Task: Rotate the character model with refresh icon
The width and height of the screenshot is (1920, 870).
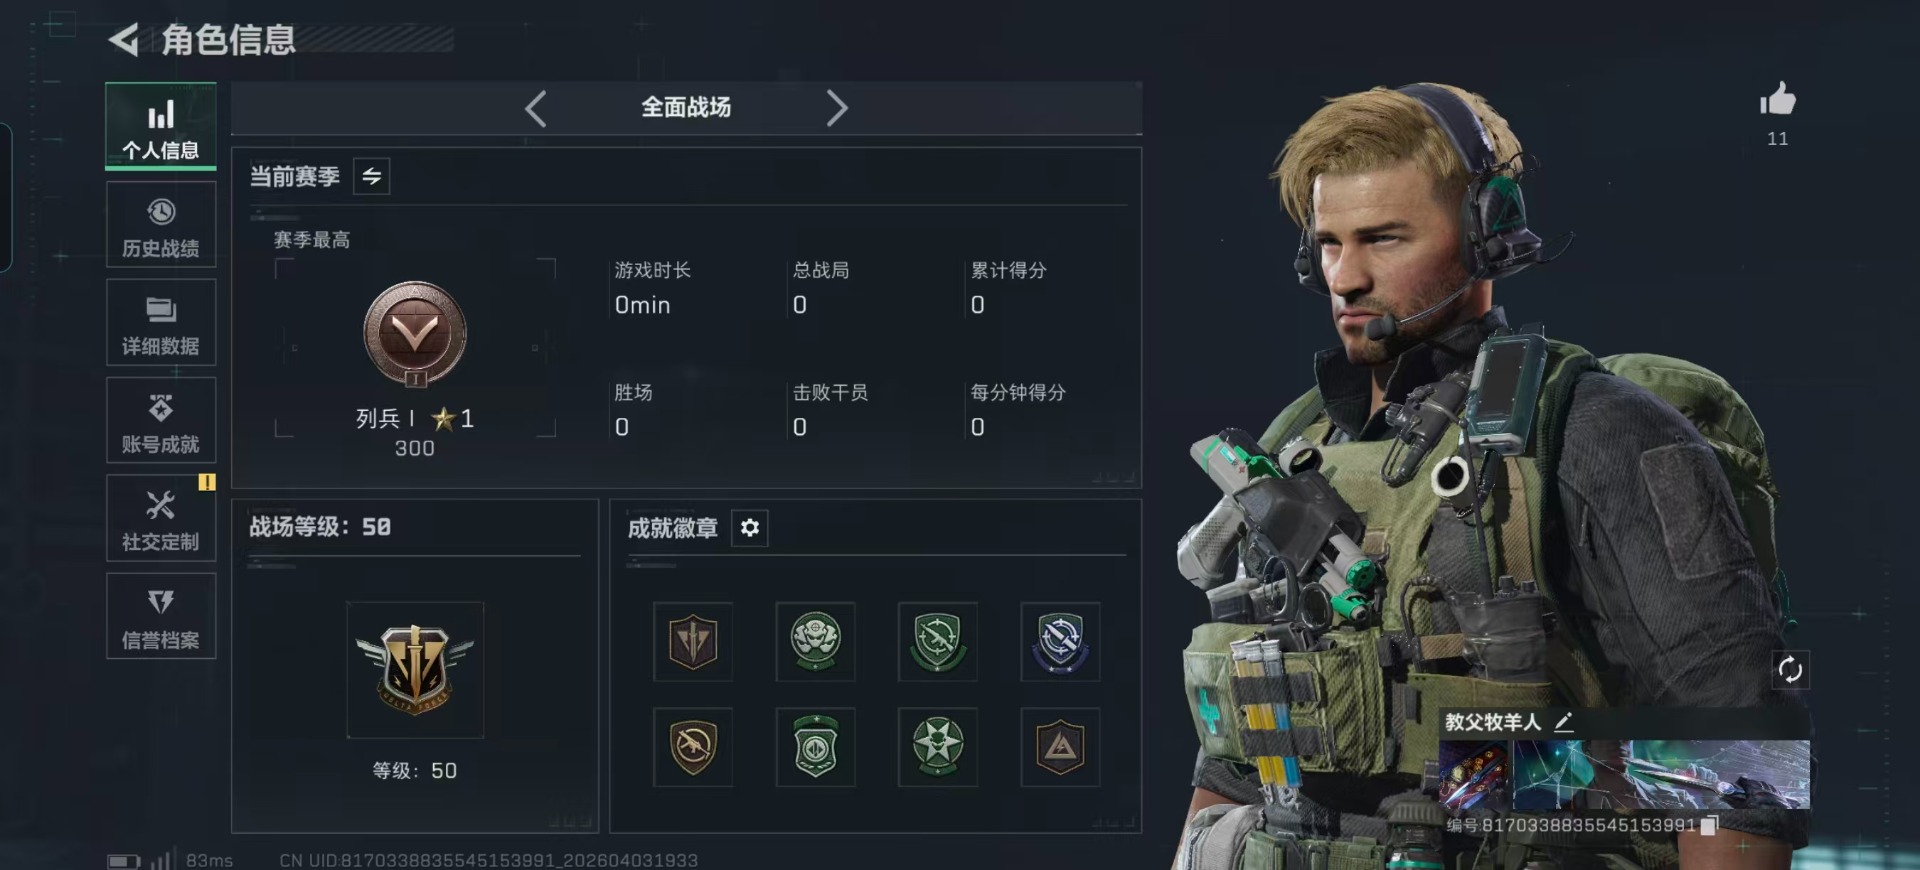Action: (x=1790, y=669)
